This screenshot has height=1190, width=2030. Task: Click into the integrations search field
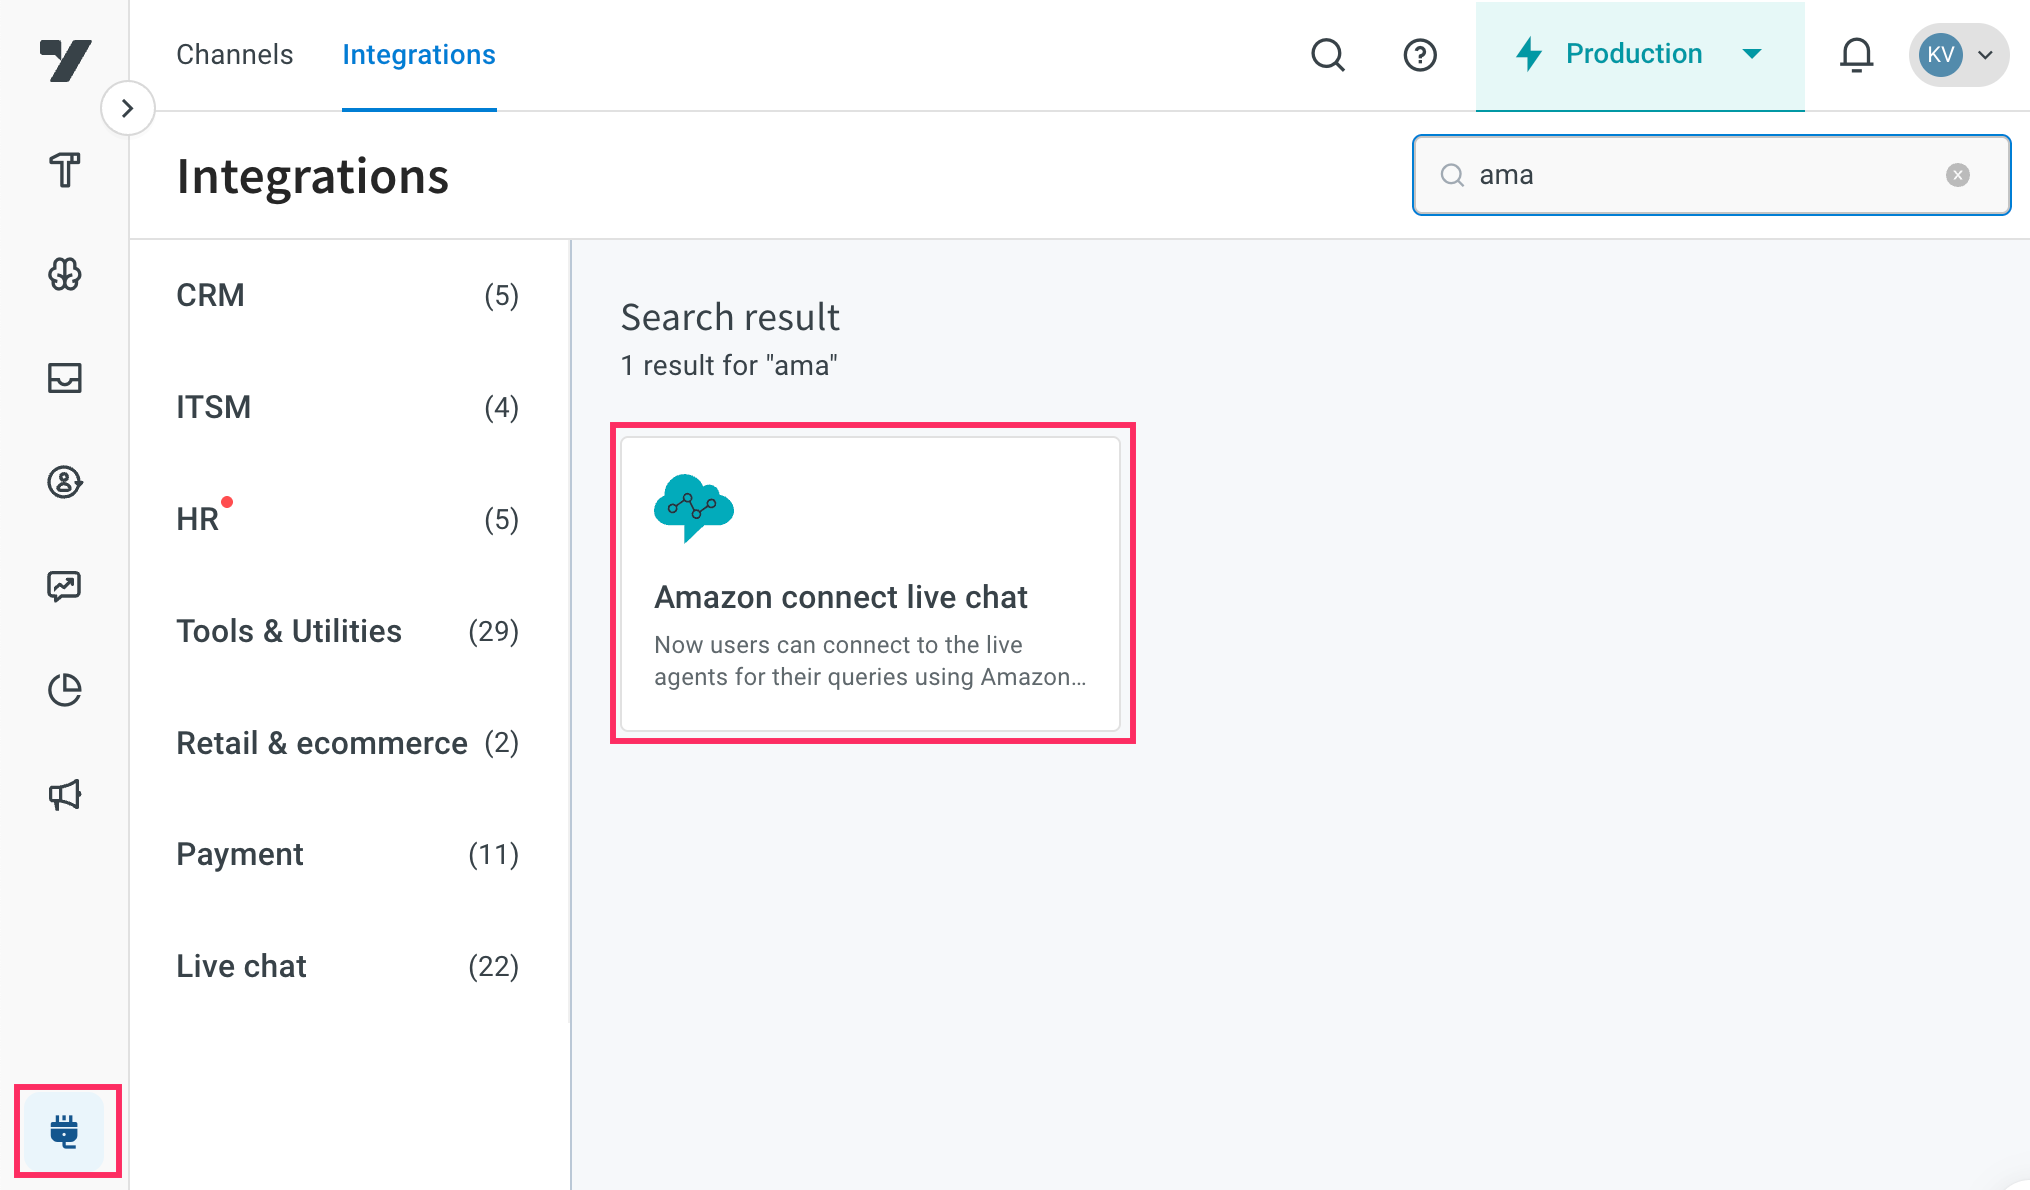coord(1711,175)
